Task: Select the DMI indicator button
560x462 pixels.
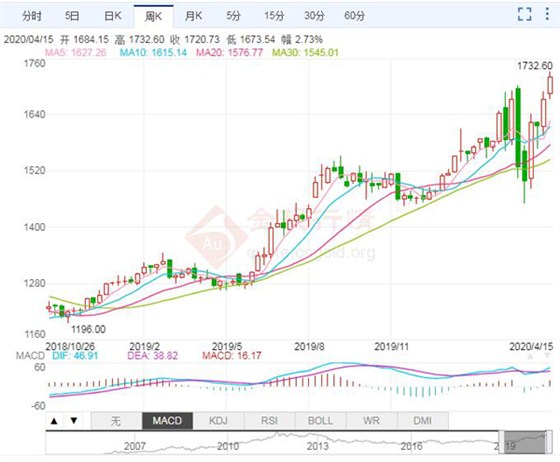Action: 422,421
